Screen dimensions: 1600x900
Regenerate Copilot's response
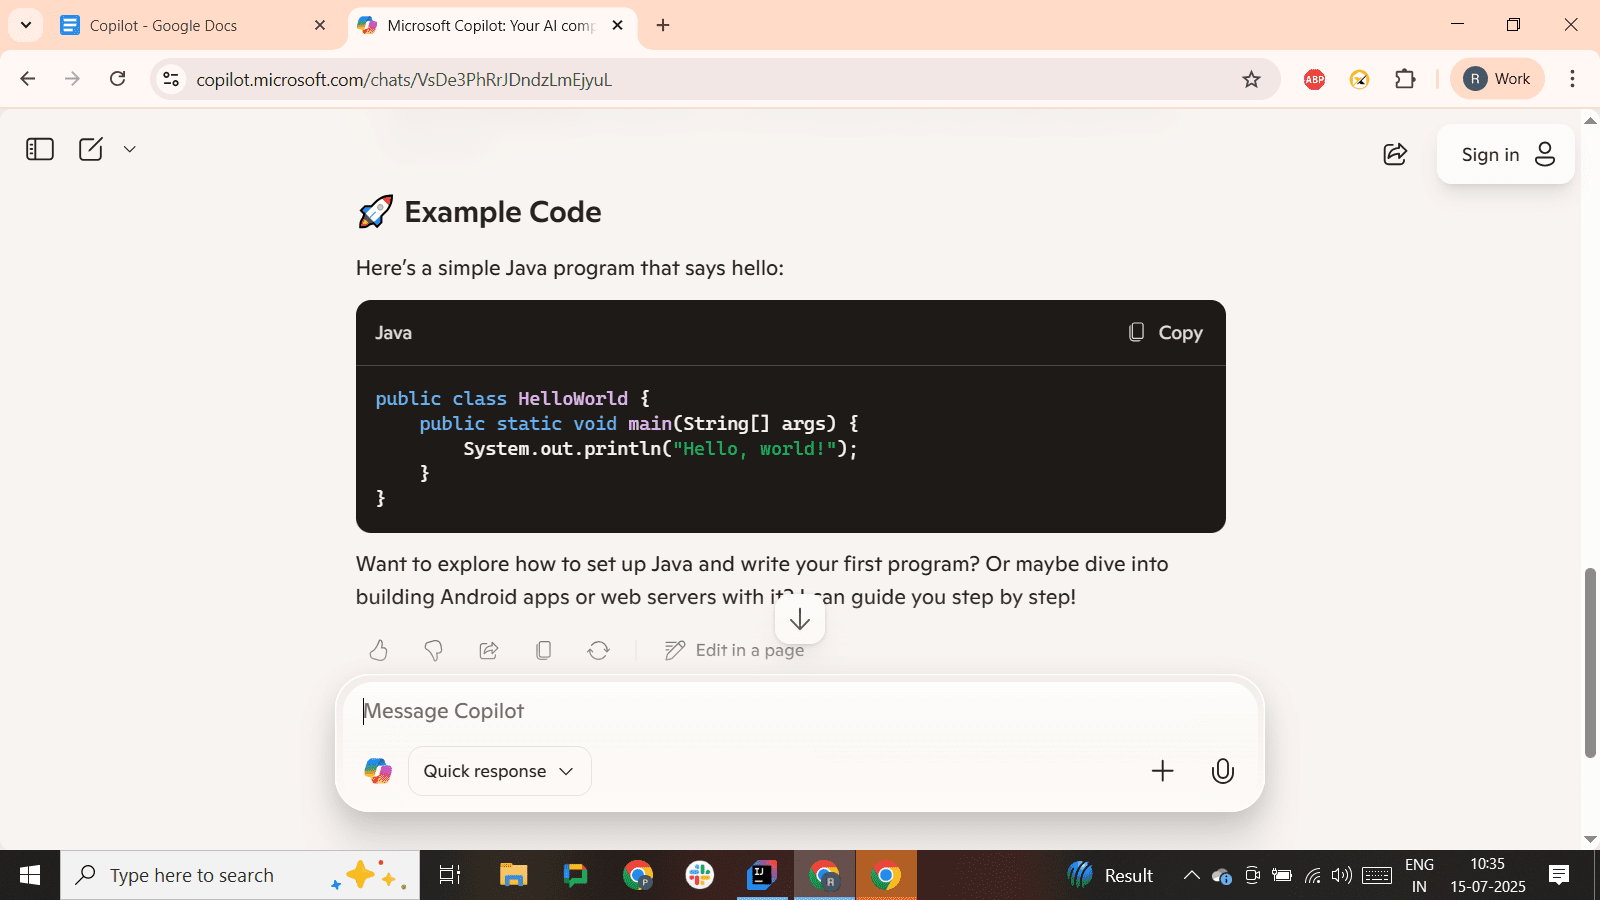point(598,650)
